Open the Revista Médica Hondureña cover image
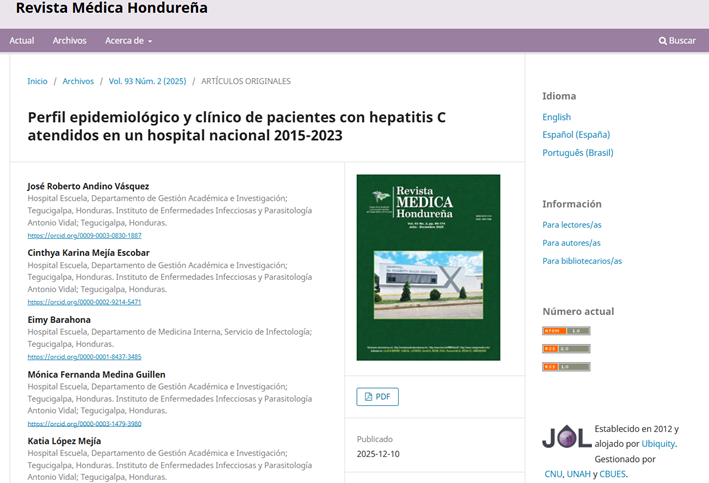 pos(428,266)
